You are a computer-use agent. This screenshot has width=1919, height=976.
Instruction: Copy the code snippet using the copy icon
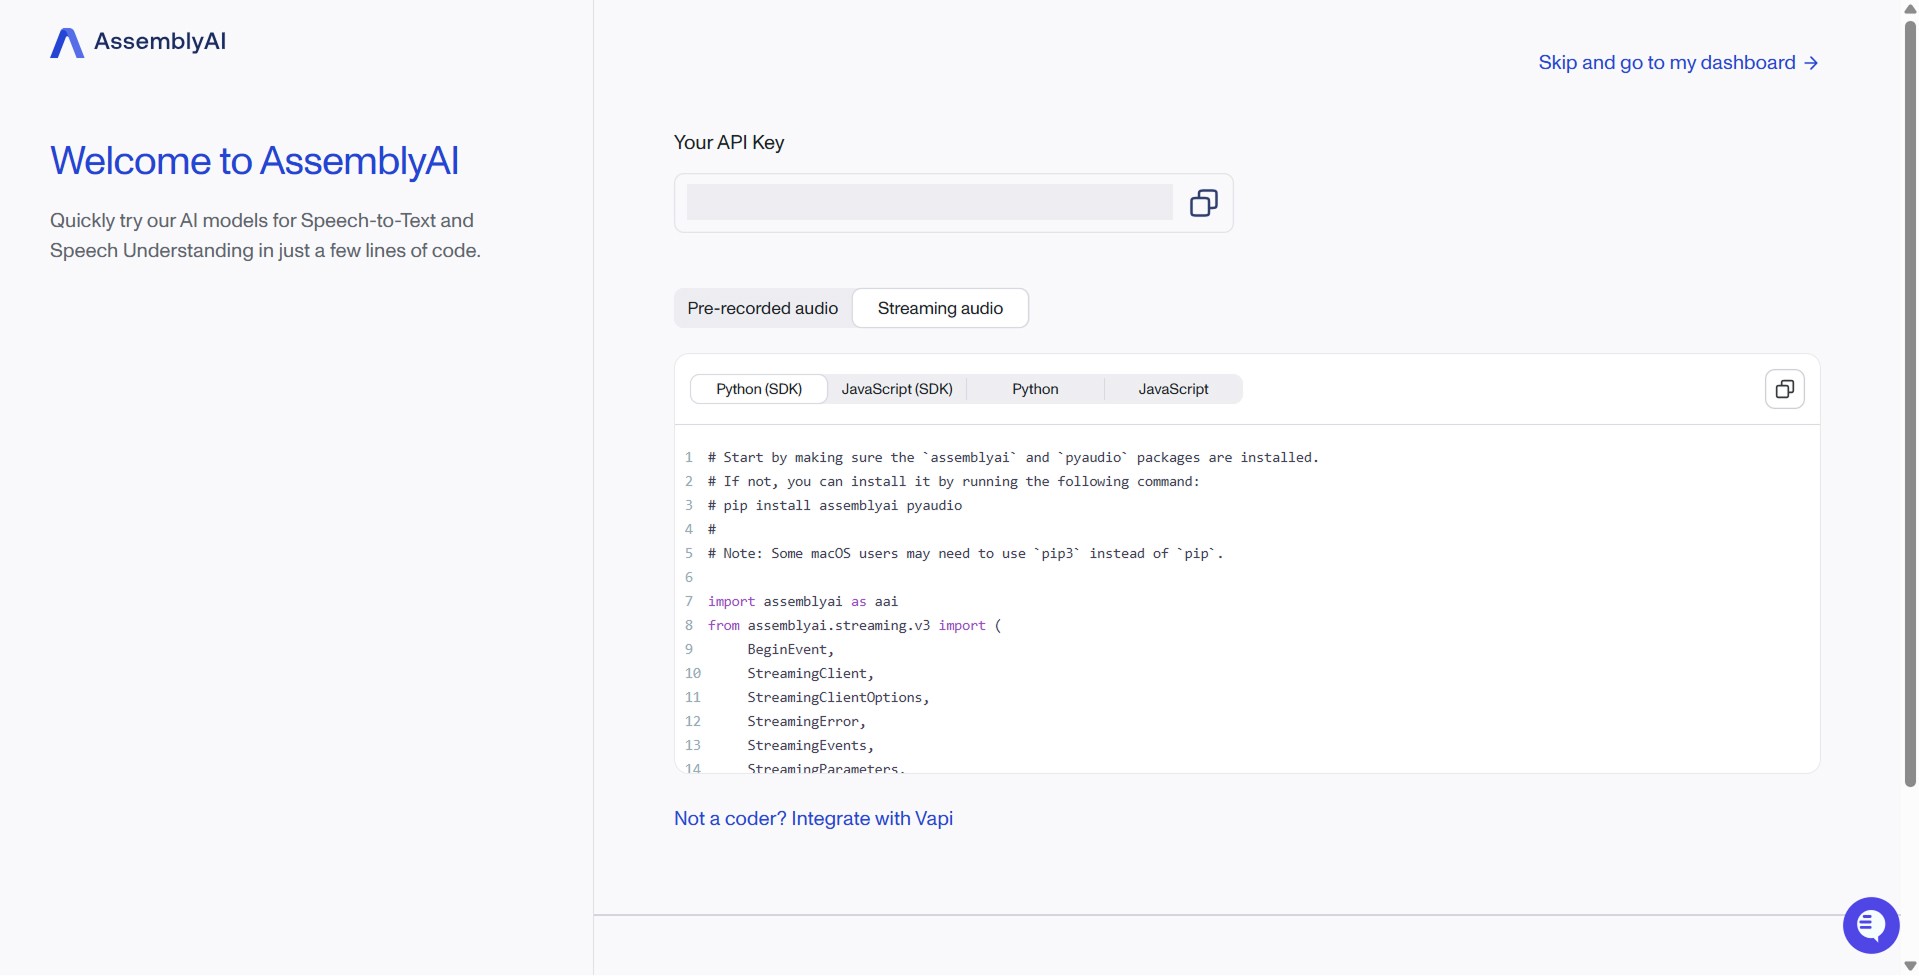pos(1784,389)
